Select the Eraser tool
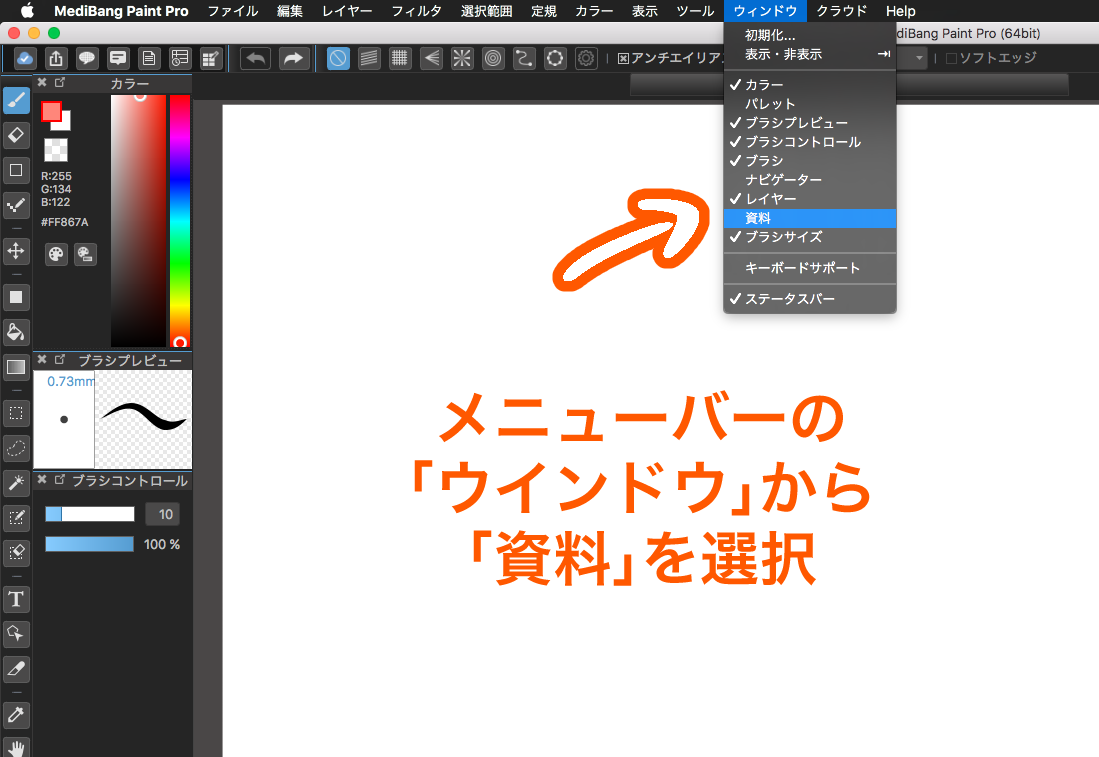Screen dimensions: 1099x757 pyautogui.click(x=16, y=135)
